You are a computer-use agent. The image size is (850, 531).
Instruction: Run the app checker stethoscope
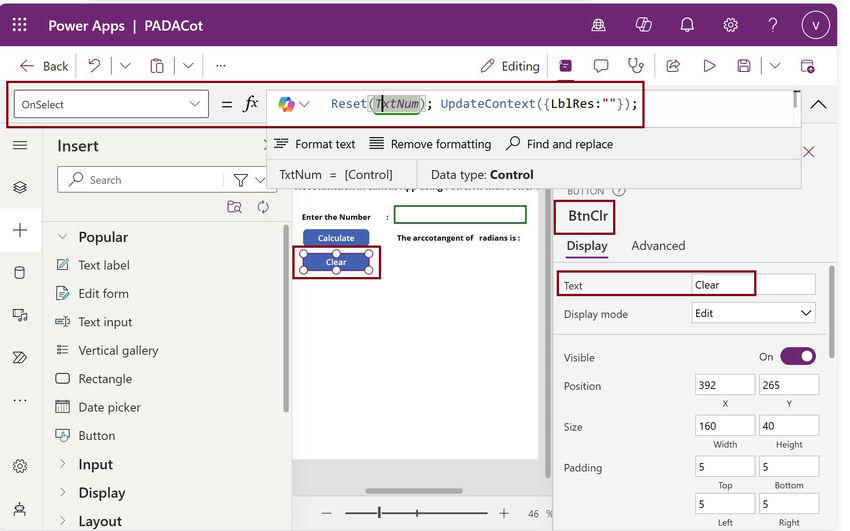tap(635, 66)
